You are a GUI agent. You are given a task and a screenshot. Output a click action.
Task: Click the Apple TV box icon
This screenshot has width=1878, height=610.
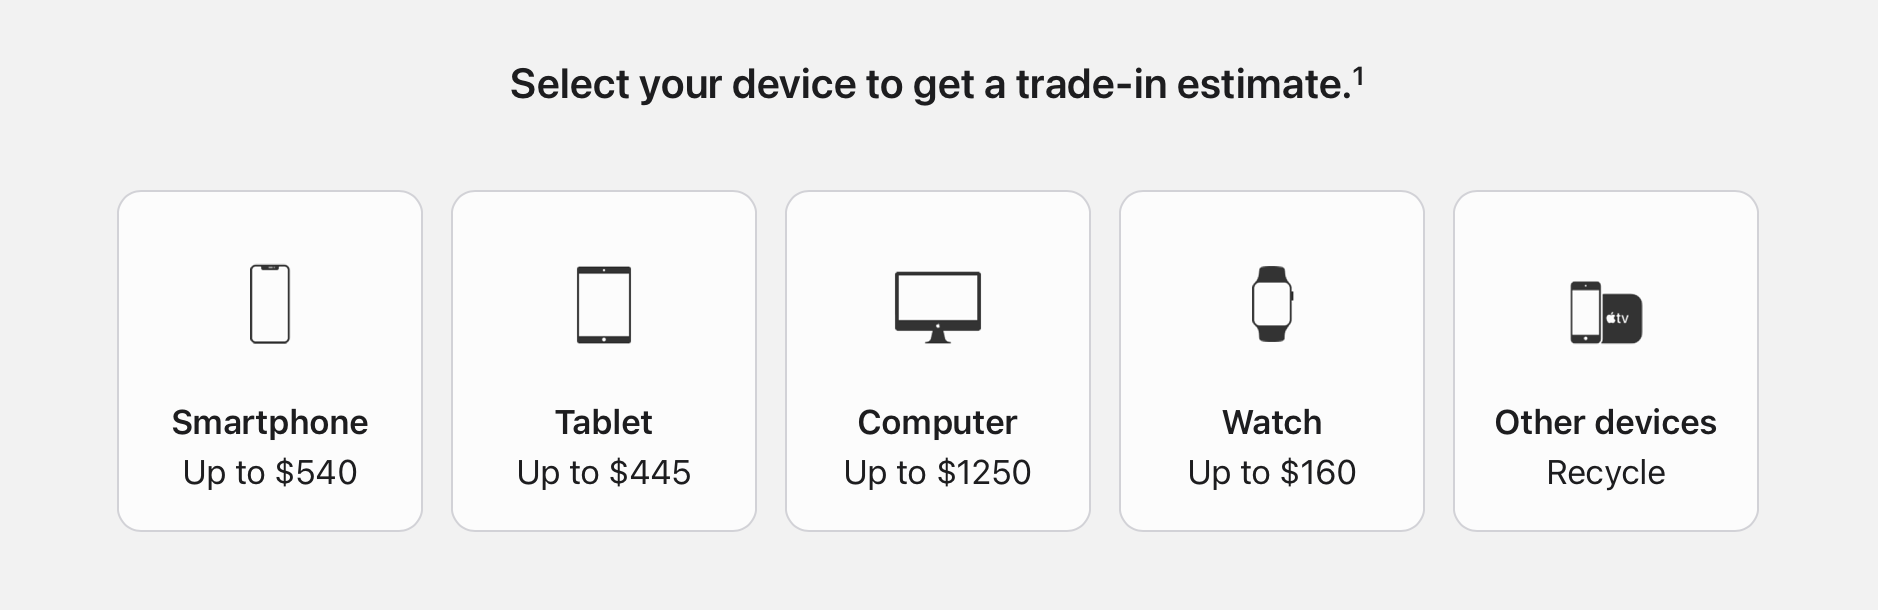coord(1622,319)
